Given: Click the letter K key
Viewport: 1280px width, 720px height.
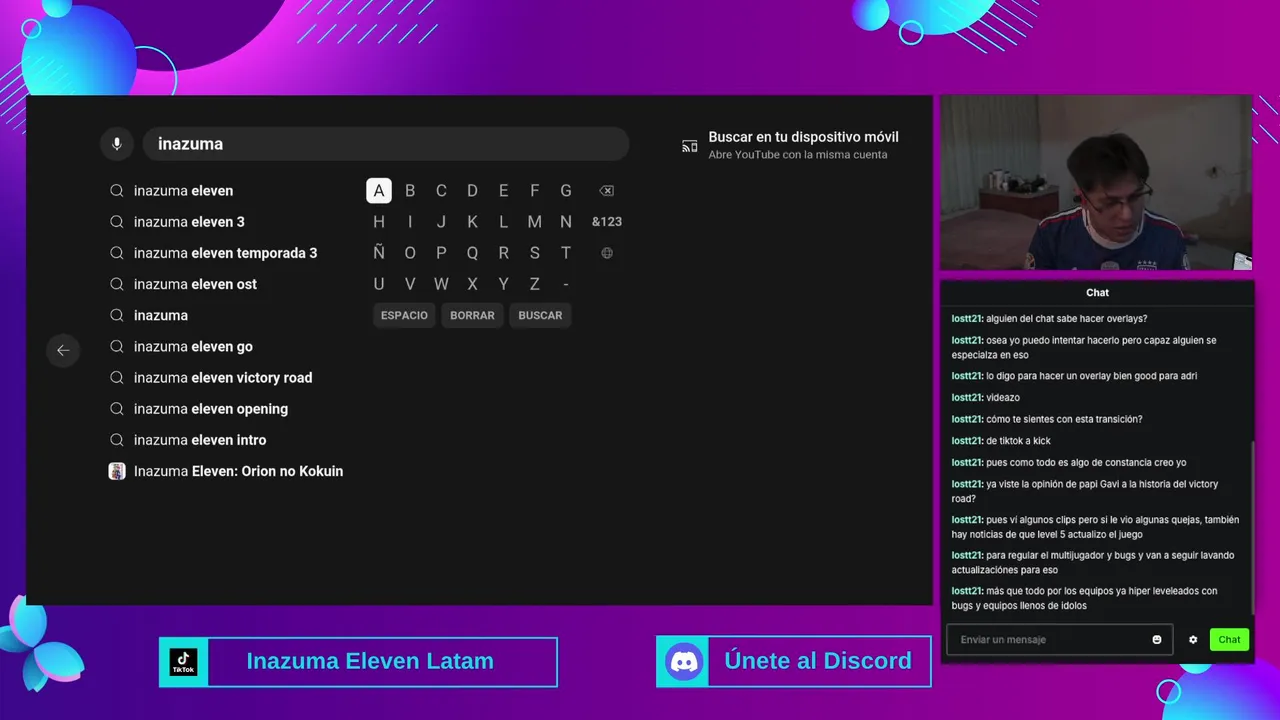Looking at the screenshot, I should (472, 222).
